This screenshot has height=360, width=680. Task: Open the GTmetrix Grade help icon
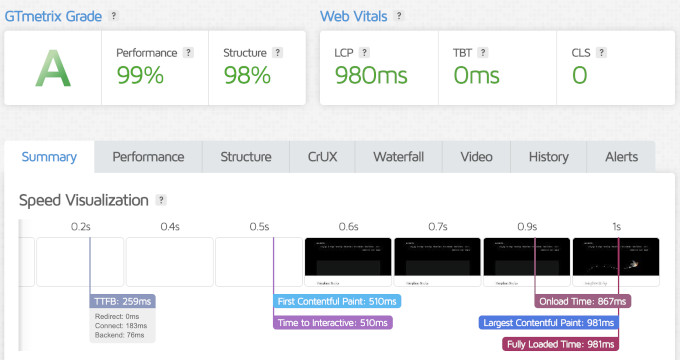pos(114,16)
